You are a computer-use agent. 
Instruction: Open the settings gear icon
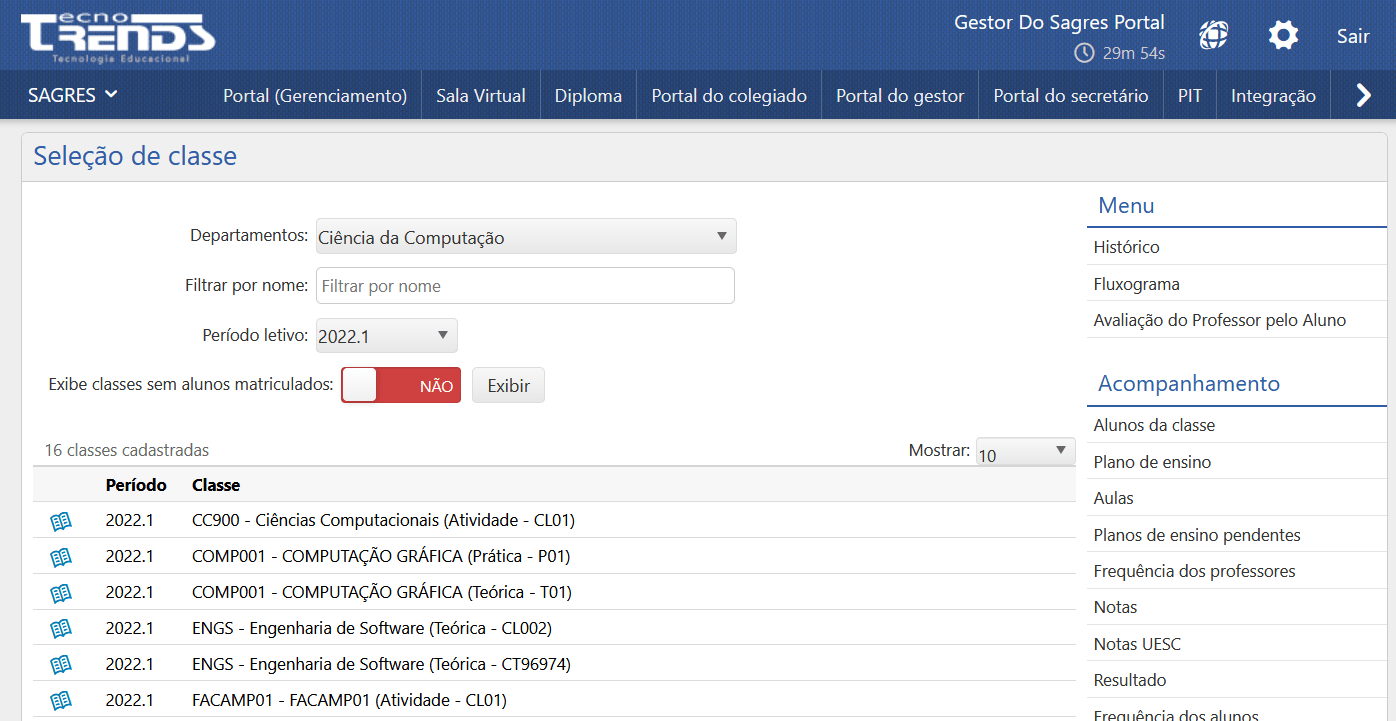pos(1283,34)
